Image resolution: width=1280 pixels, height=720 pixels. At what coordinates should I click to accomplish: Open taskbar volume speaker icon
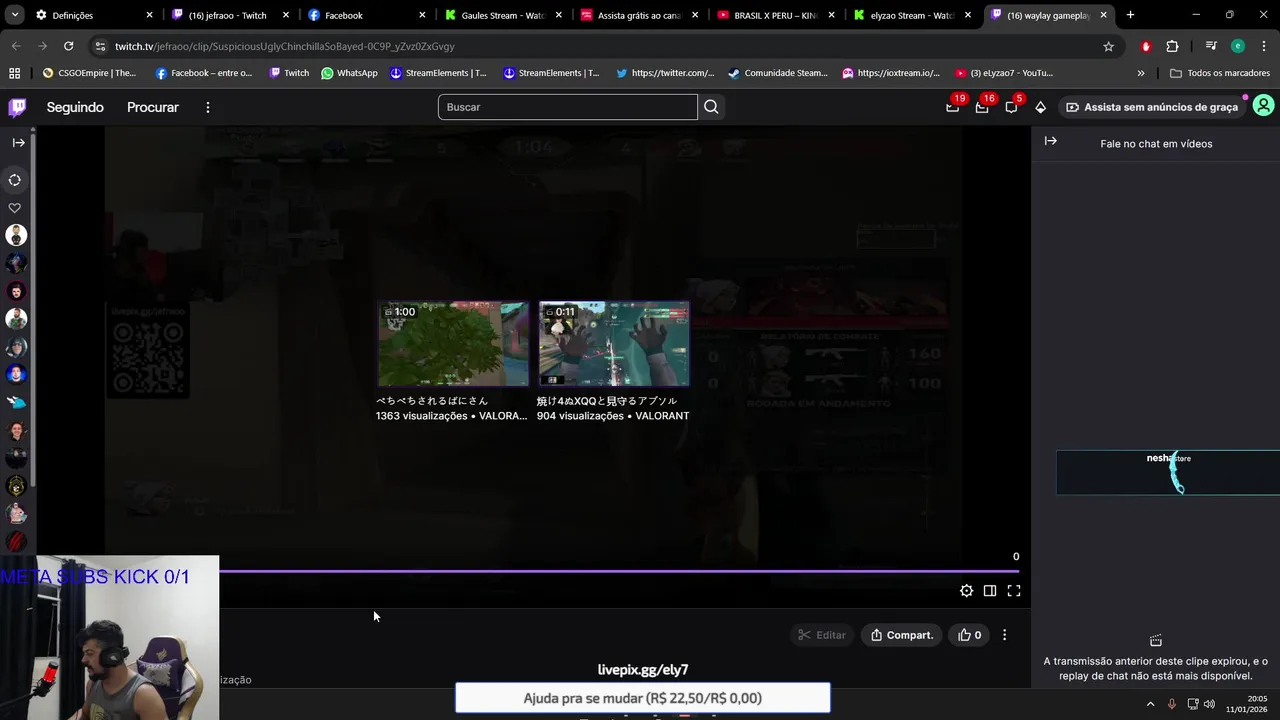point(1210,703)
